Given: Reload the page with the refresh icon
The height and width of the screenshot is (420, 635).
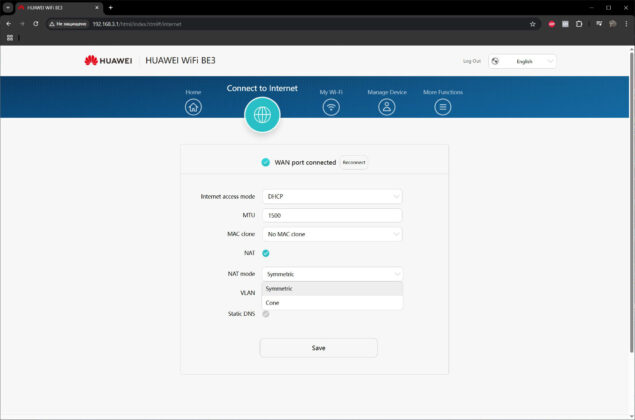Looking at the screenshot, I should click(36, 24).
